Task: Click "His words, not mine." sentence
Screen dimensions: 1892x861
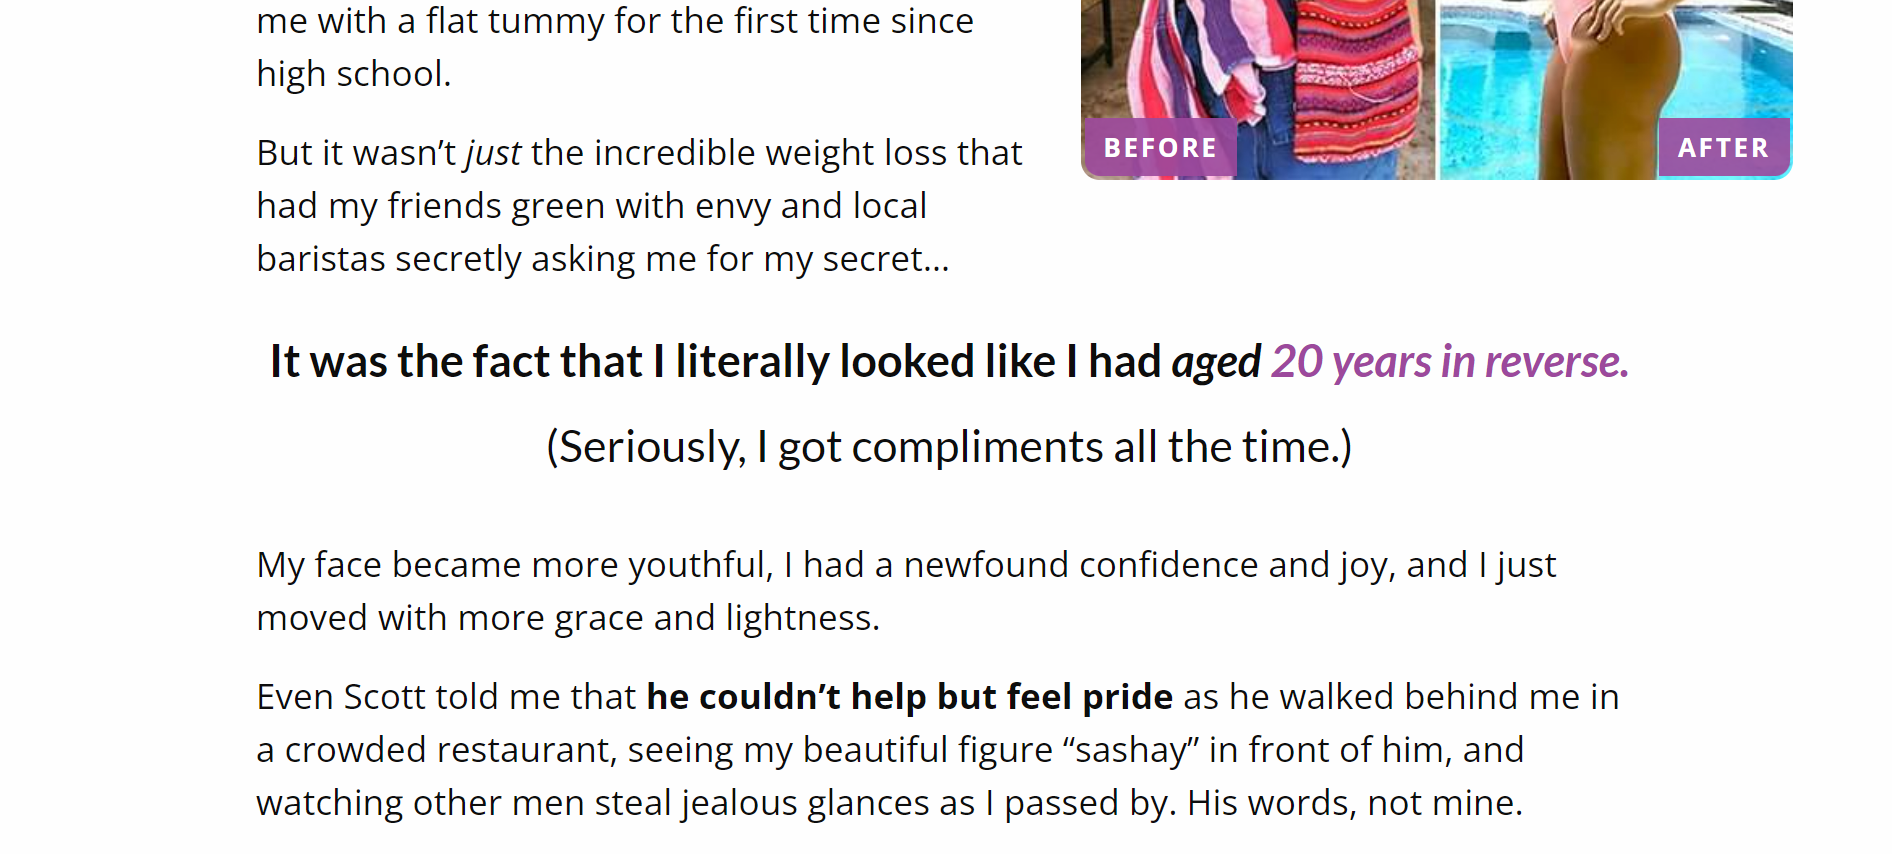Action: pyautogui.click(x=1355, y=803)
